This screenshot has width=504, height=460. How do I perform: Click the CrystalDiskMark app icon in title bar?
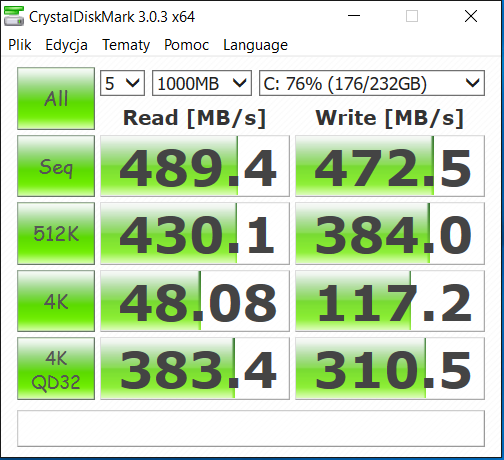pyautogui.click(x=14, y=16)
